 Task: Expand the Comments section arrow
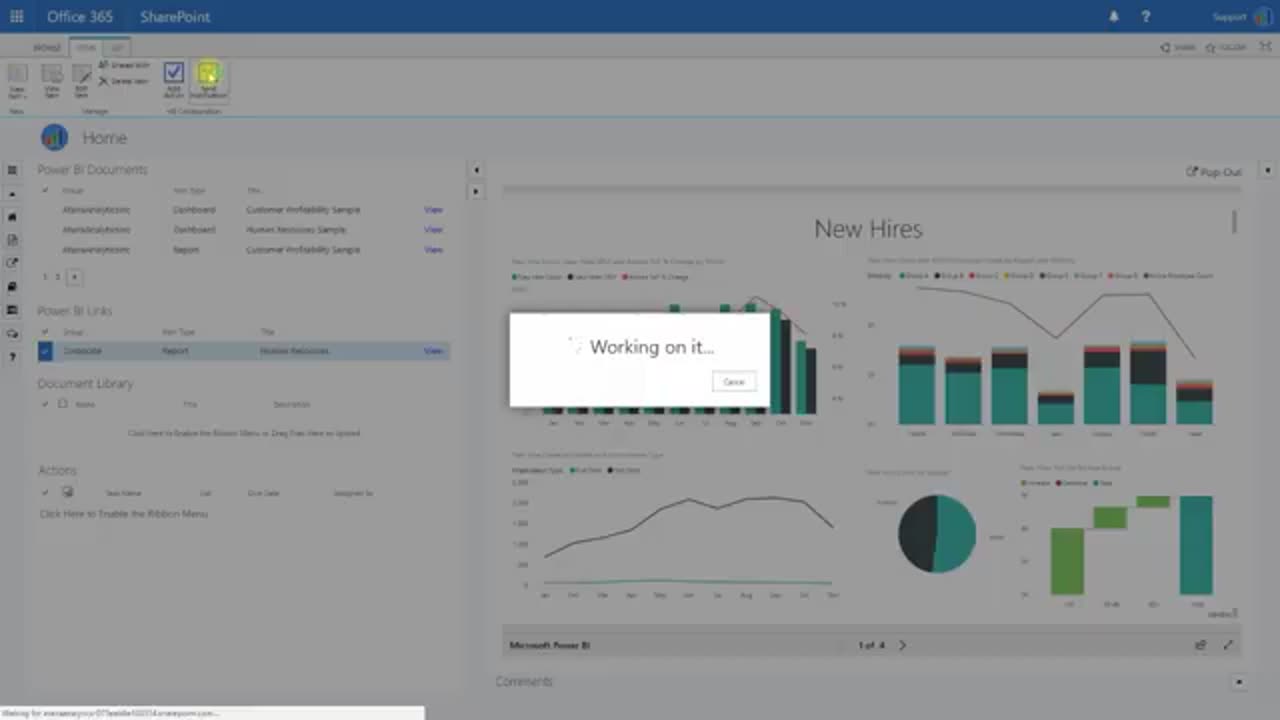pyautogui.click(x=1239, y=682)
